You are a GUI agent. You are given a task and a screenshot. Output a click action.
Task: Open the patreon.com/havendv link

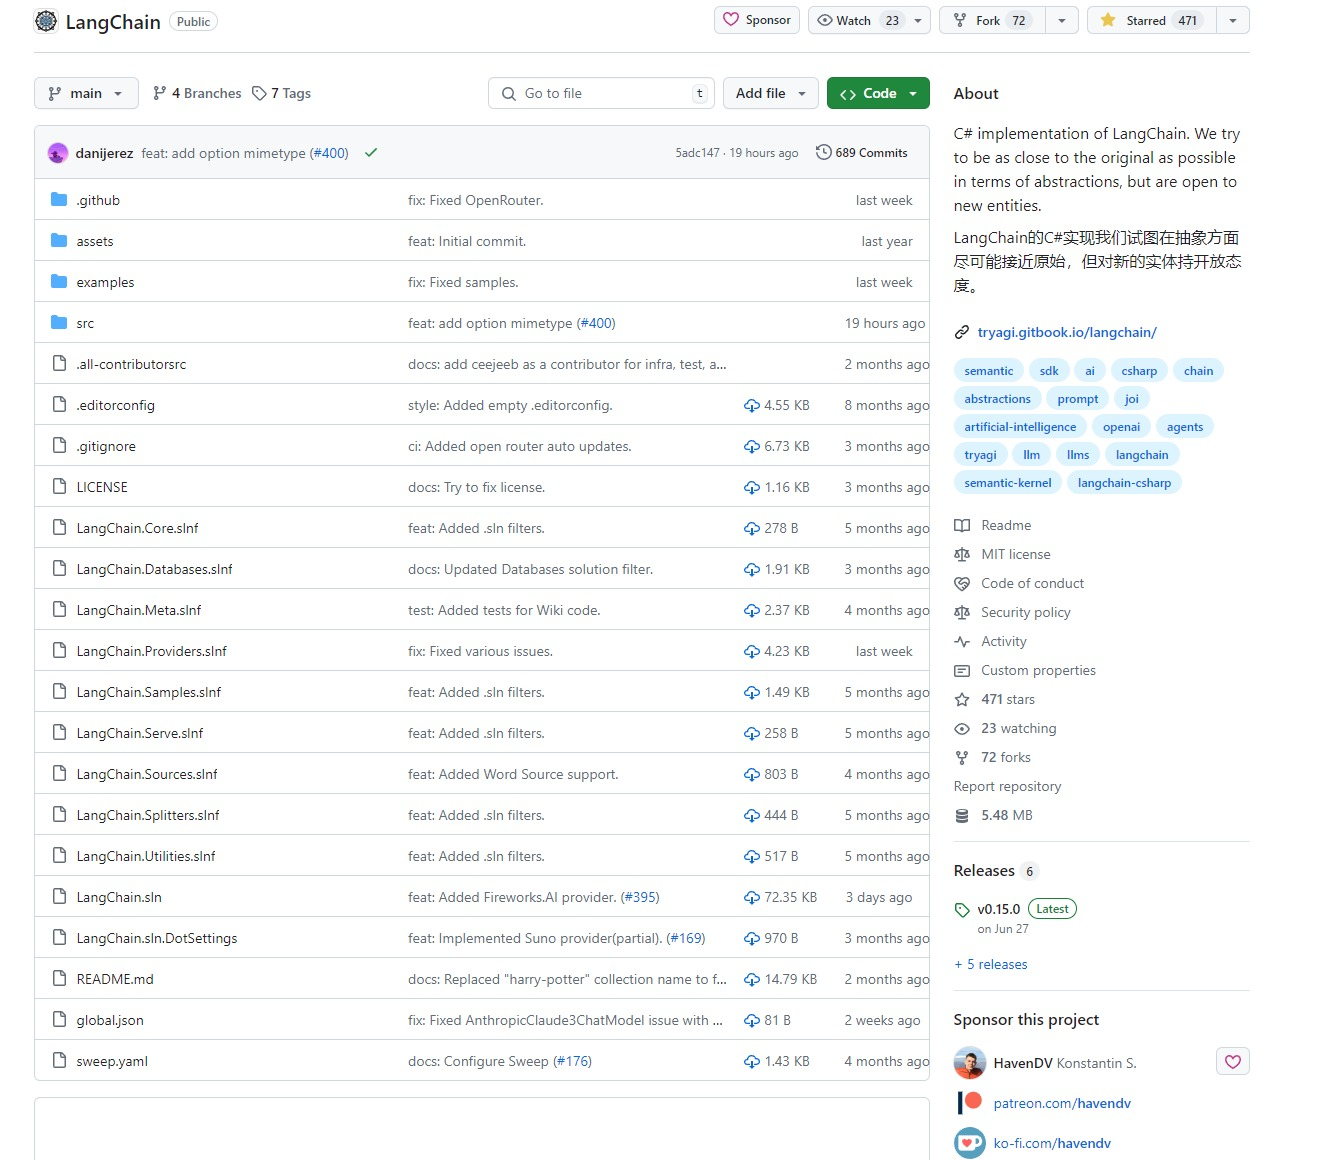point(1062,1103)
